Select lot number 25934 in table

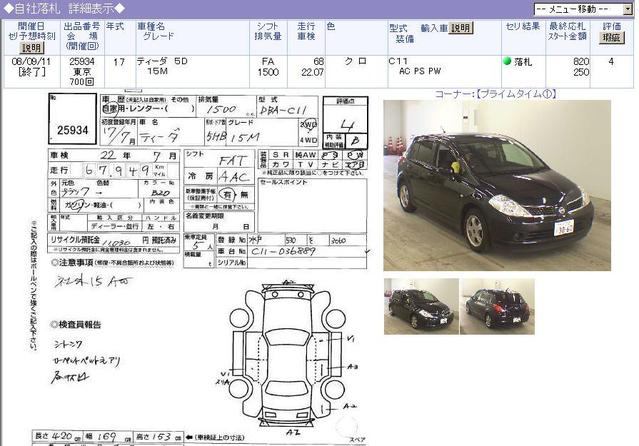(x=82, y=61)
